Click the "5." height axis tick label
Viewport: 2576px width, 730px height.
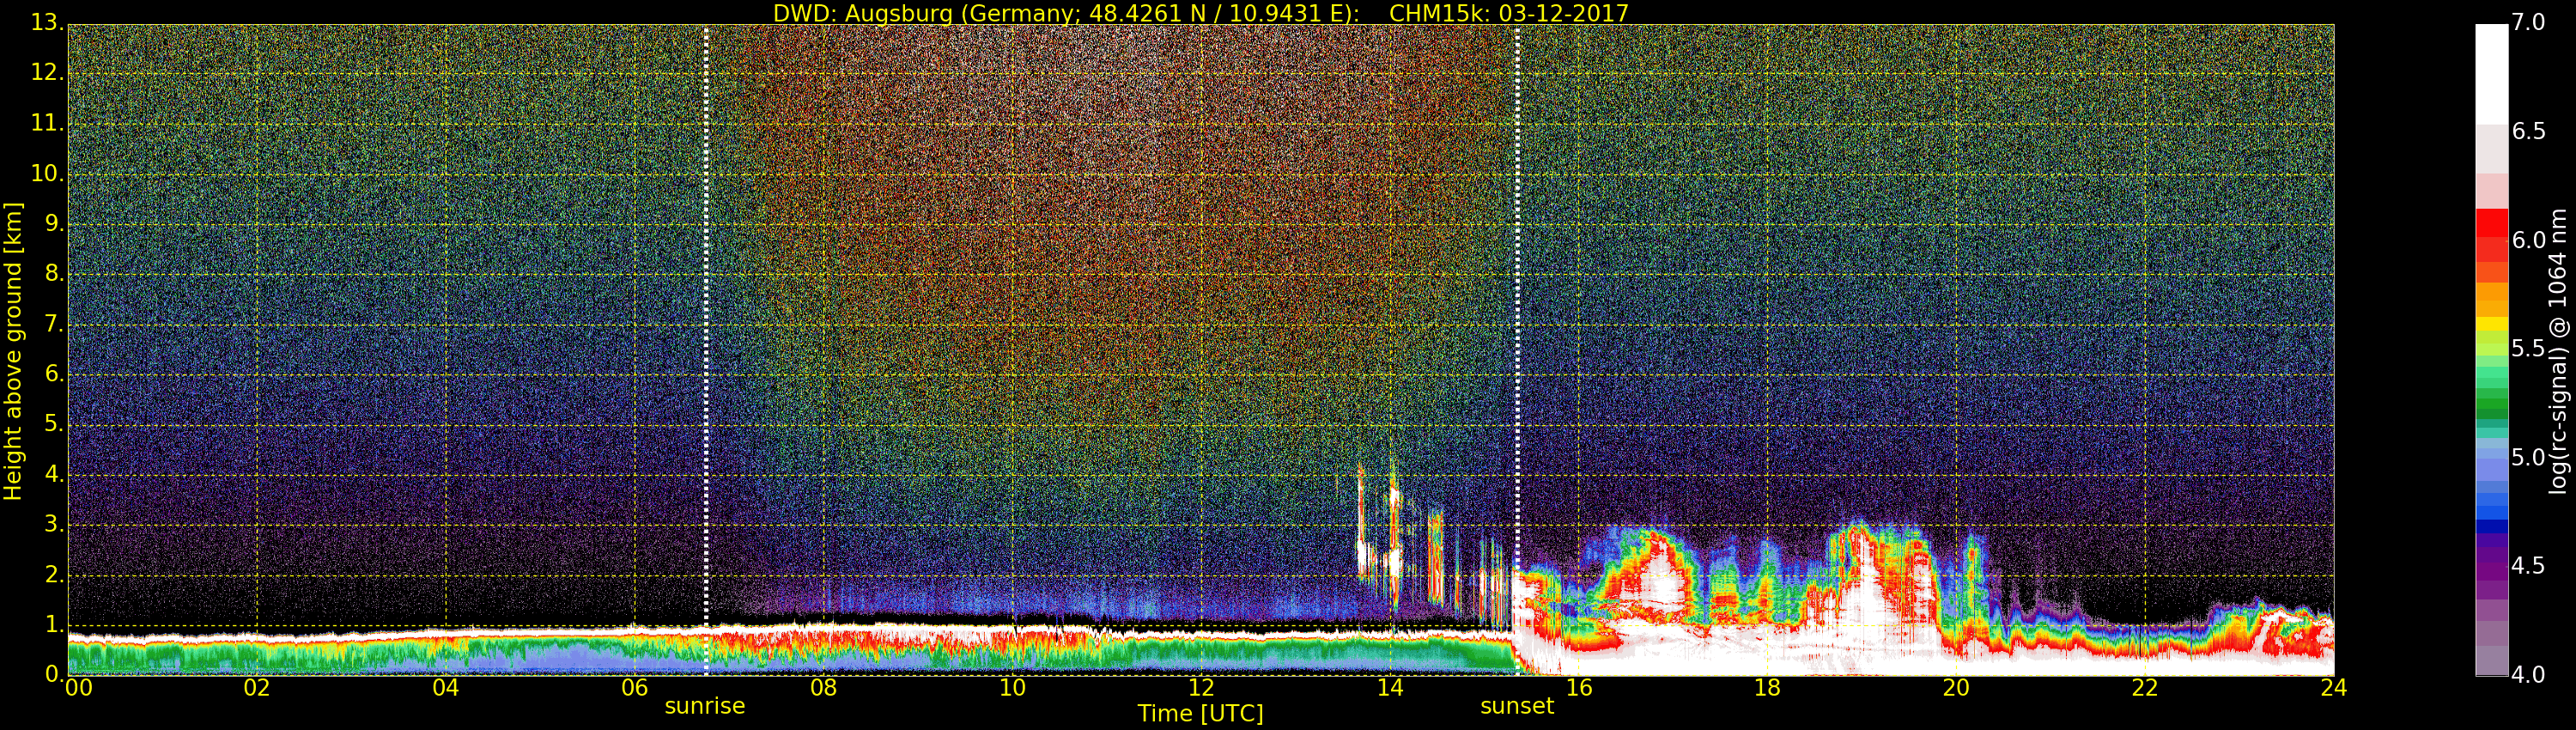(x=54, y=424)
